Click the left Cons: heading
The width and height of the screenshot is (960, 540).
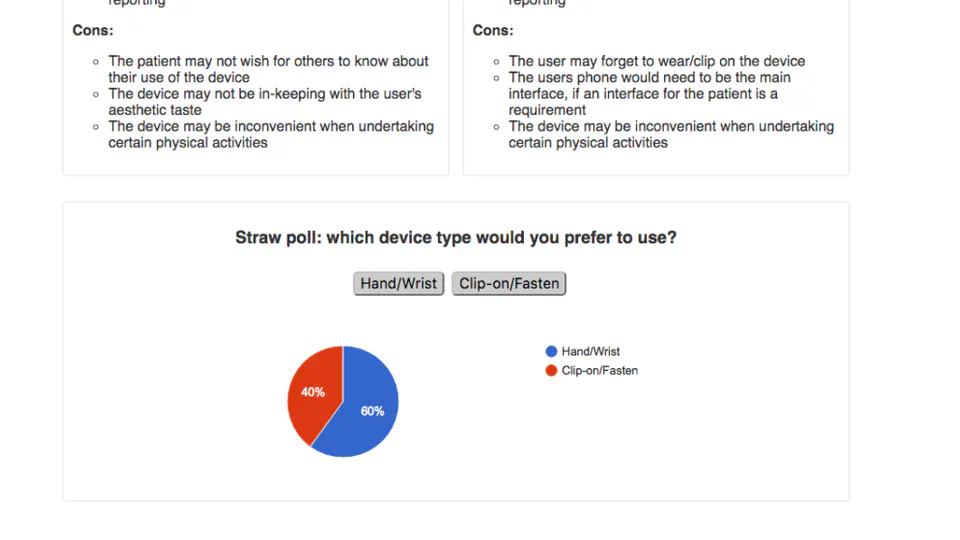pyautogui.click(x=92, y=30)
